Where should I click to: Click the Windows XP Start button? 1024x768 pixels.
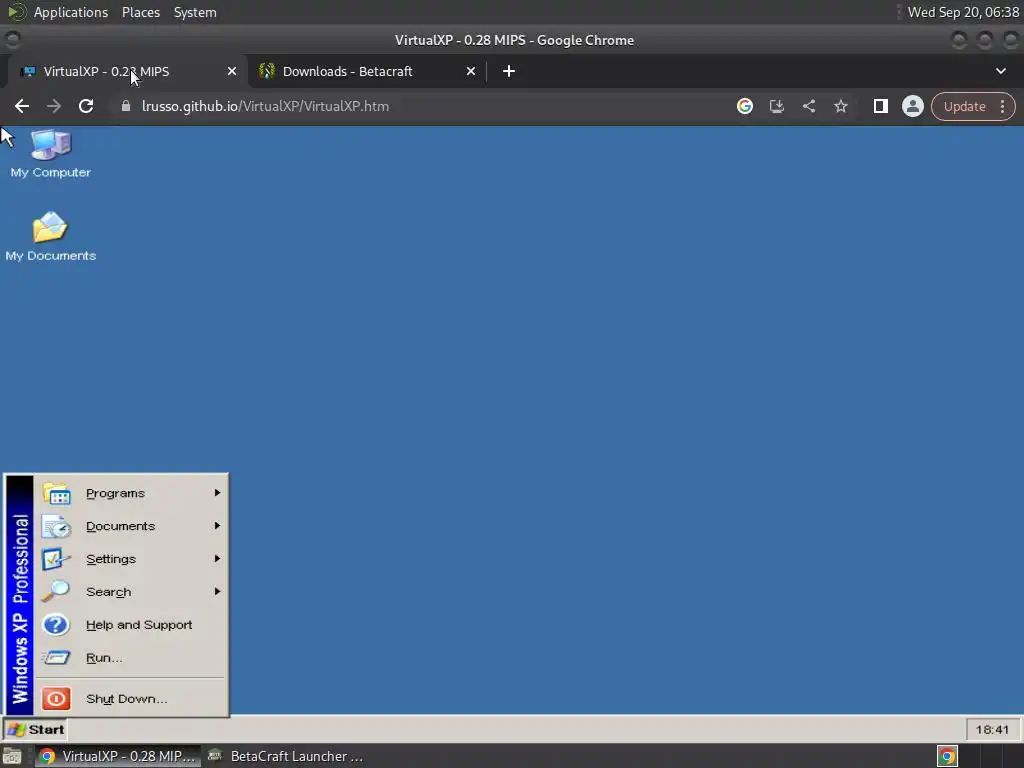pyautogui.click(x=35, y=729)
